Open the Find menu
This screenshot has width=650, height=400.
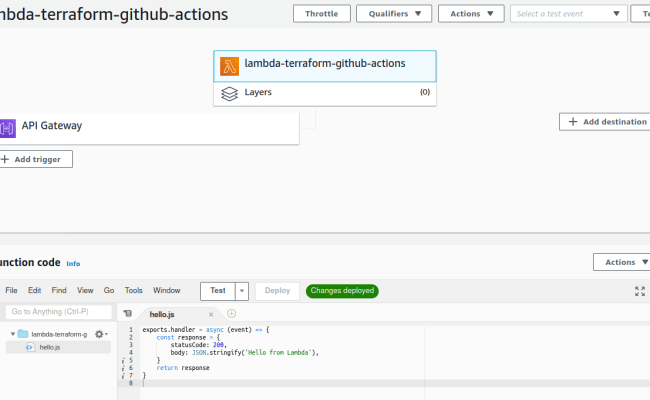pyautogui.click(x=59, y=290)
